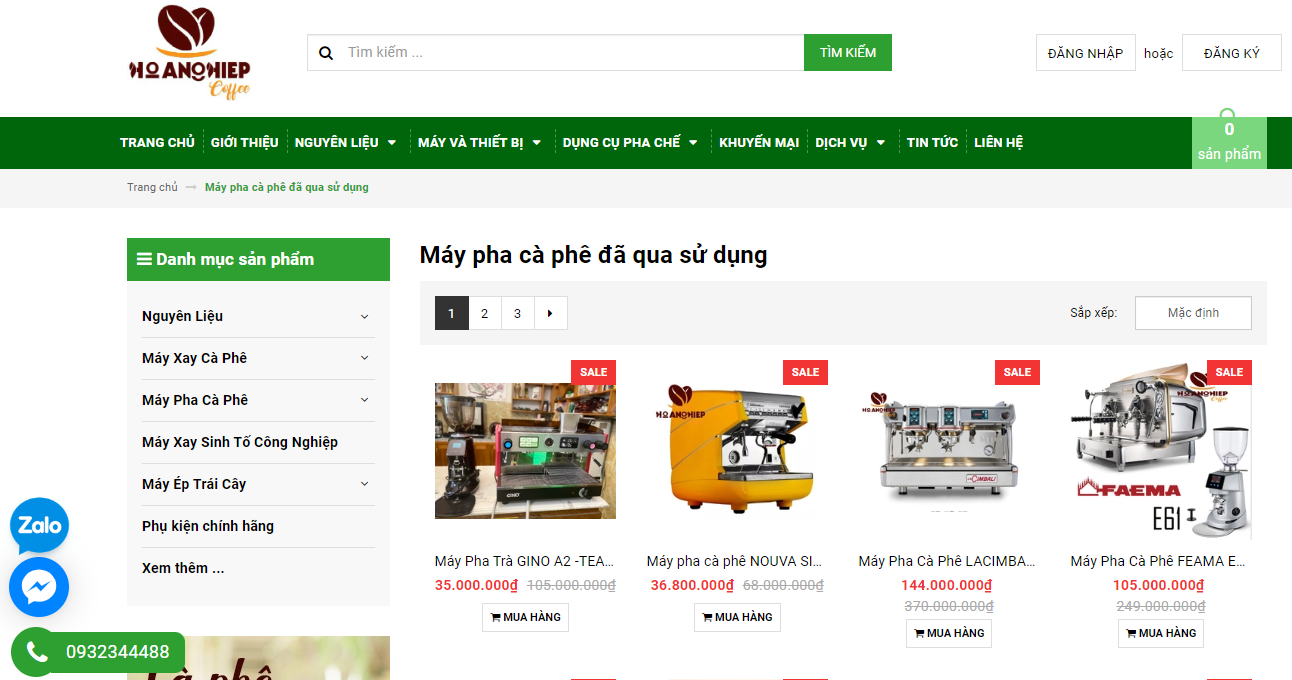Select the TIN TỨC menu item

(x=931, y=142)
